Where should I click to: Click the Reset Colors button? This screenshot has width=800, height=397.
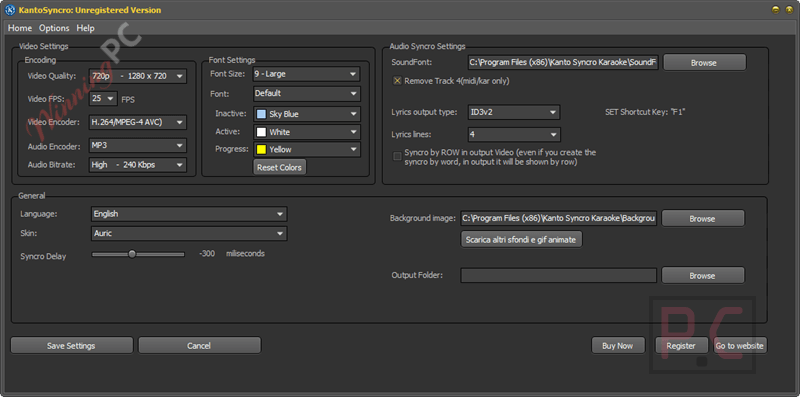pyautogui.click(x=280, y=167)
